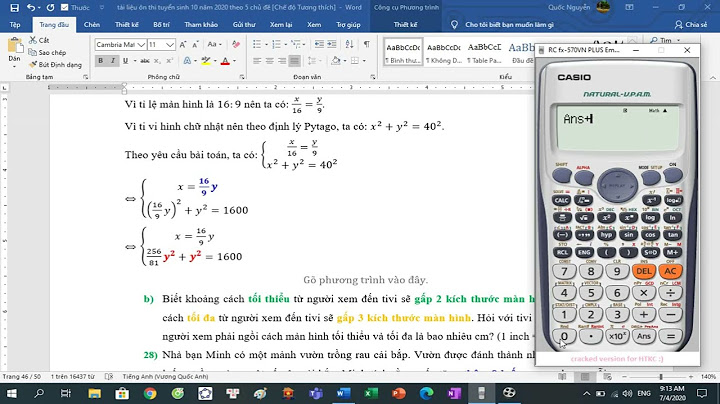Open the Tệp (File) tab

(x=15, y=24)
